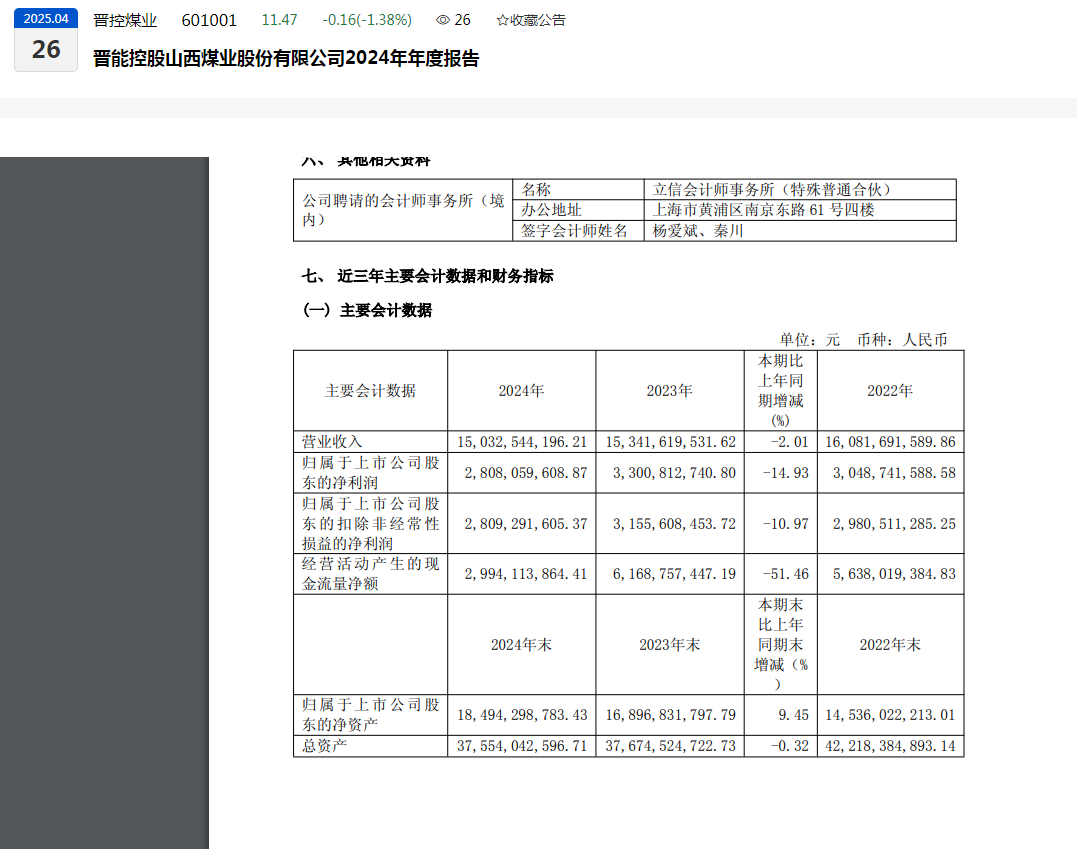Click the 营业收入 row label

pos(333,441)
